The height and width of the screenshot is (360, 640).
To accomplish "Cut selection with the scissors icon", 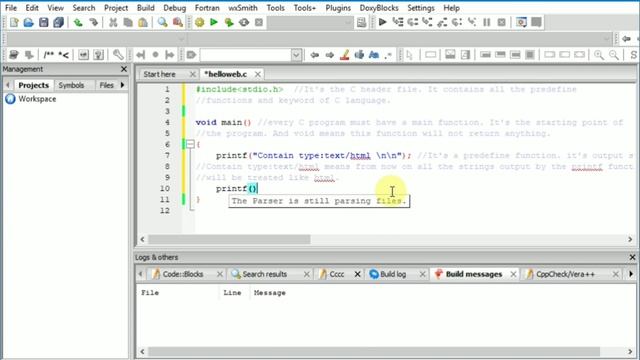I will click(x=113, y=22).
